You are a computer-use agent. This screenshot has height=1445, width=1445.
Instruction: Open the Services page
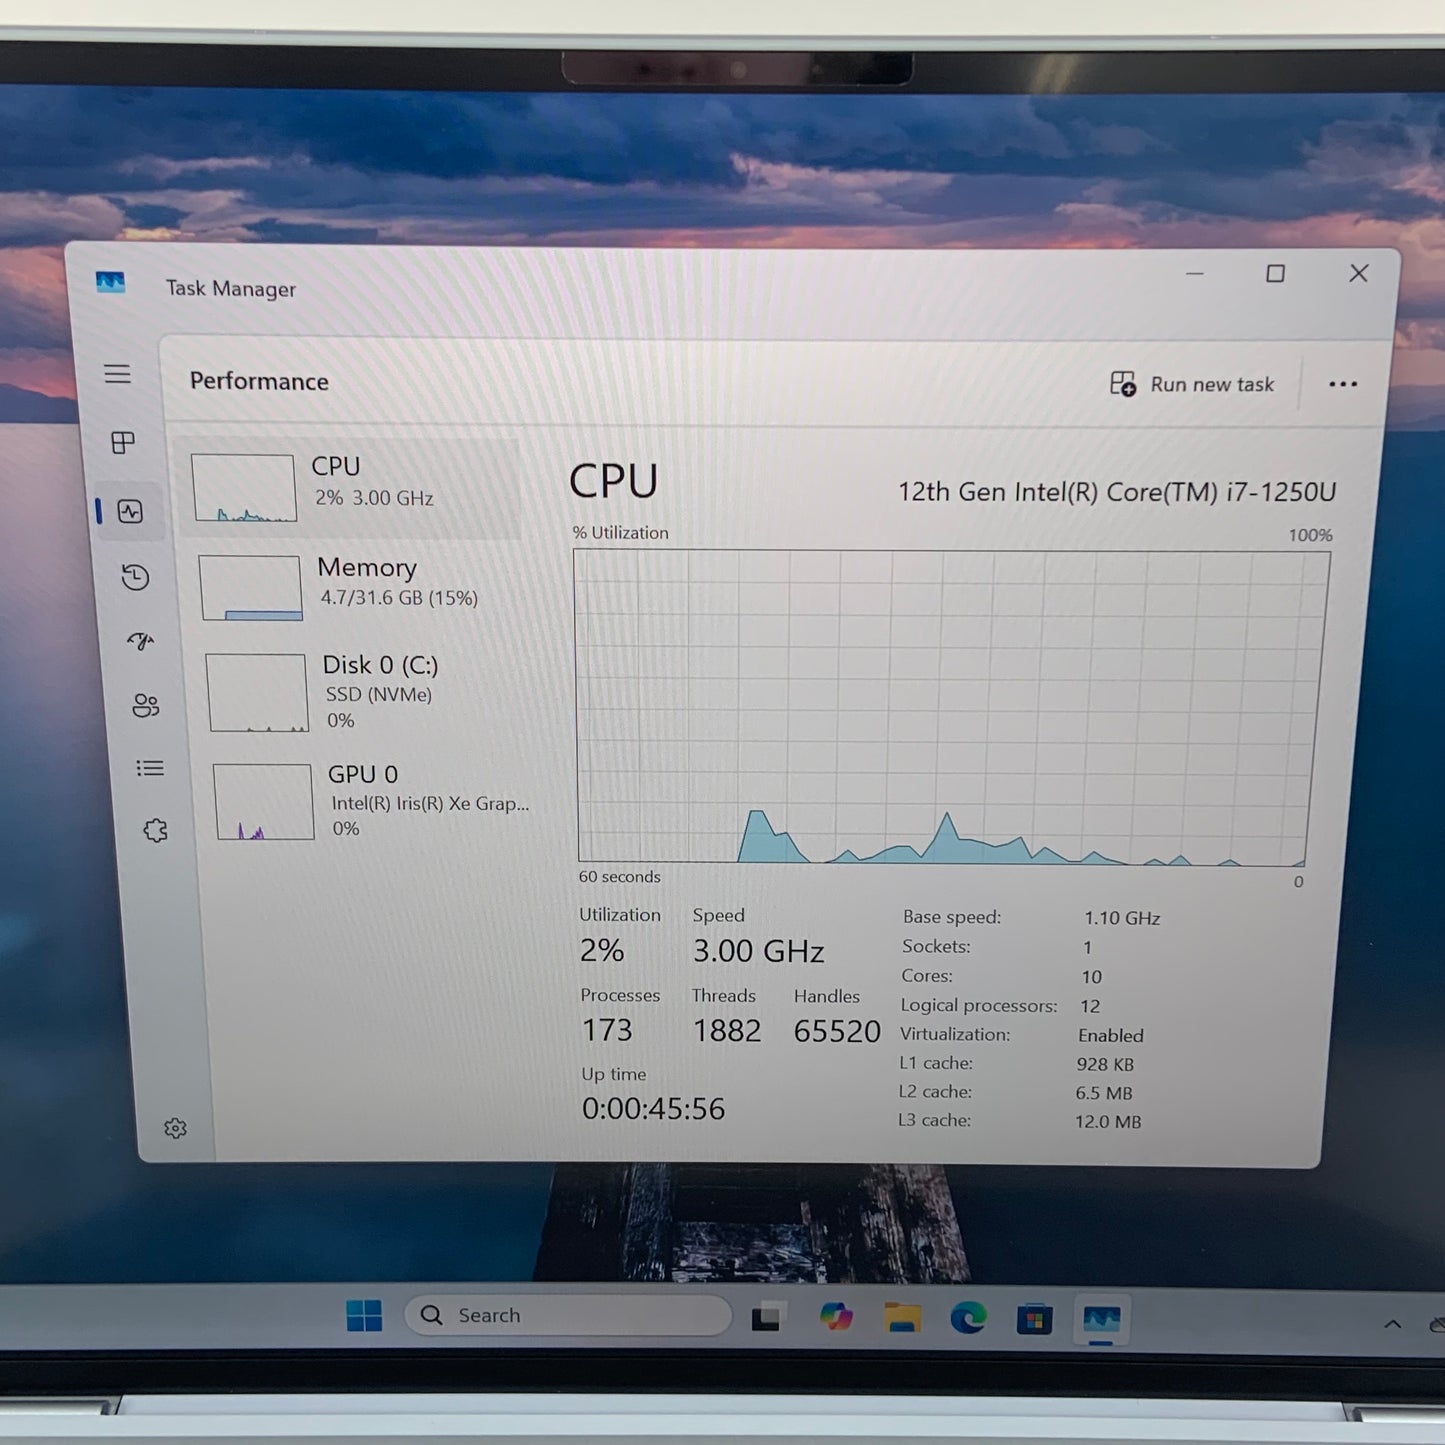[x=155, y=830]
